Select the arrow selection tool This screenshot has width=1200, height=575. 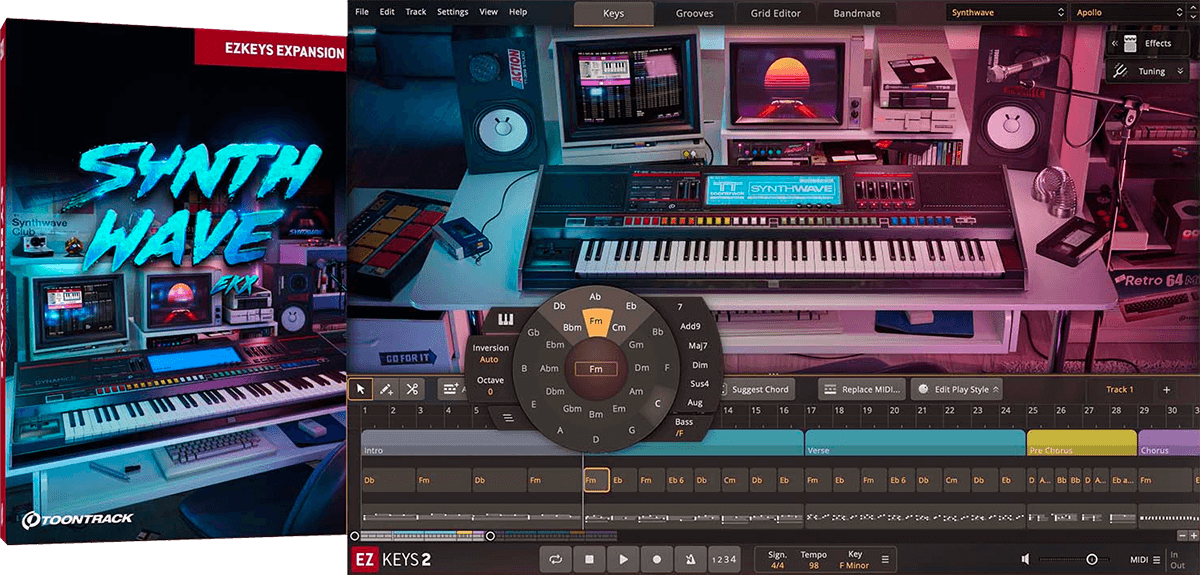tap(362, 389)
